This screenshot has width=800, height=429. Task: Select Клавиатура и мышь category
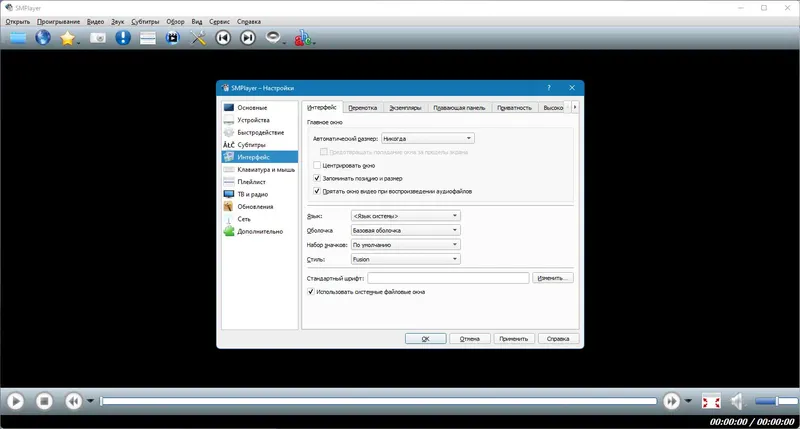tap(260, 169)
